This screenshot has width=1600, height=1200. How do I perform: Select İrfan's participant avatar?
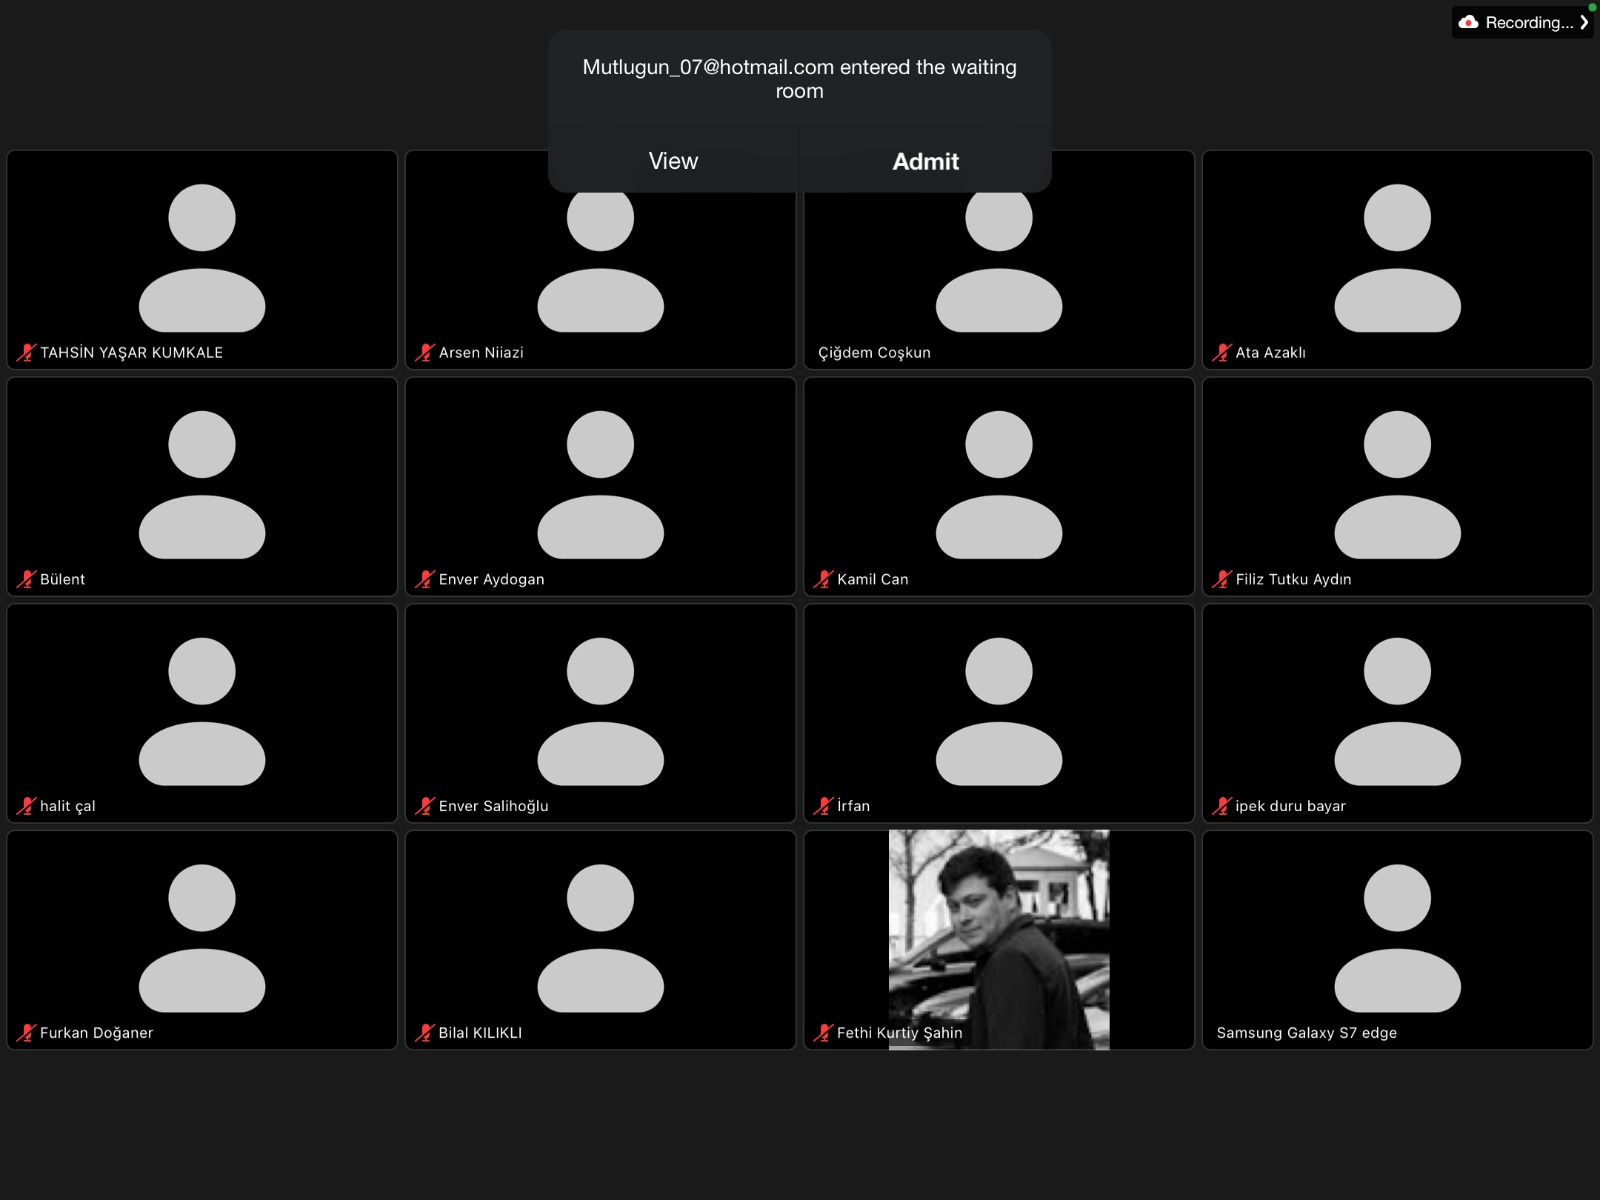point(998,711)
